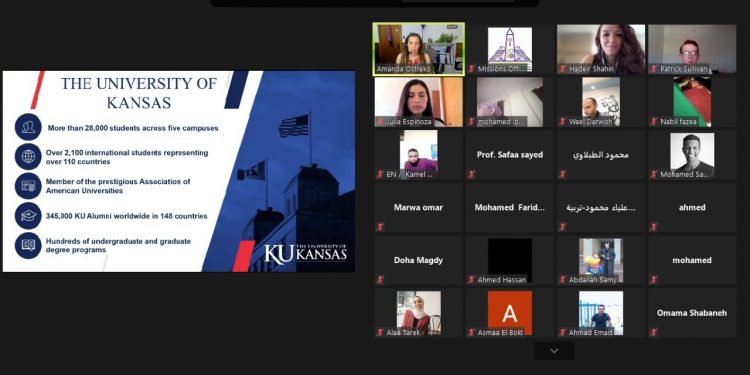Click the lowercase mohamed name tile

click(692, 260)
